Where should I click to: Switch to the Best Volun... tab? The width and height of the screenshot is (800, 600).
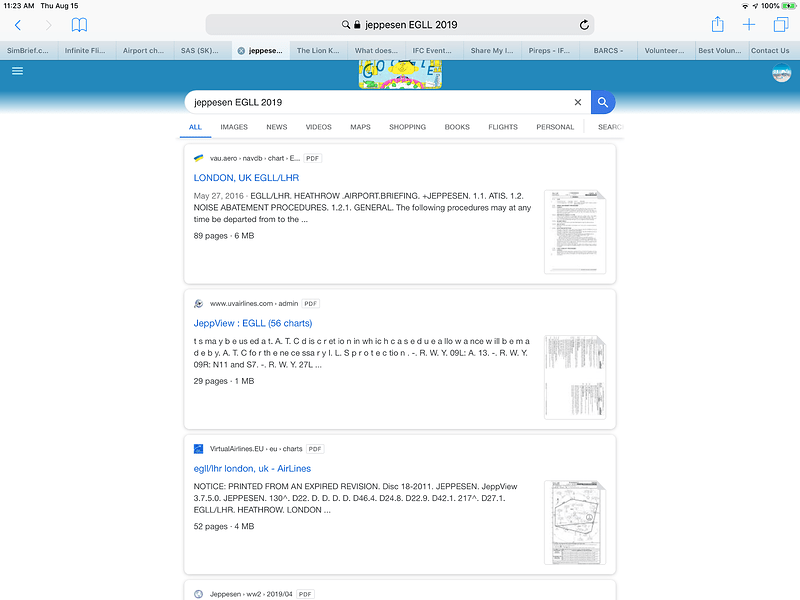click(720, 51)
